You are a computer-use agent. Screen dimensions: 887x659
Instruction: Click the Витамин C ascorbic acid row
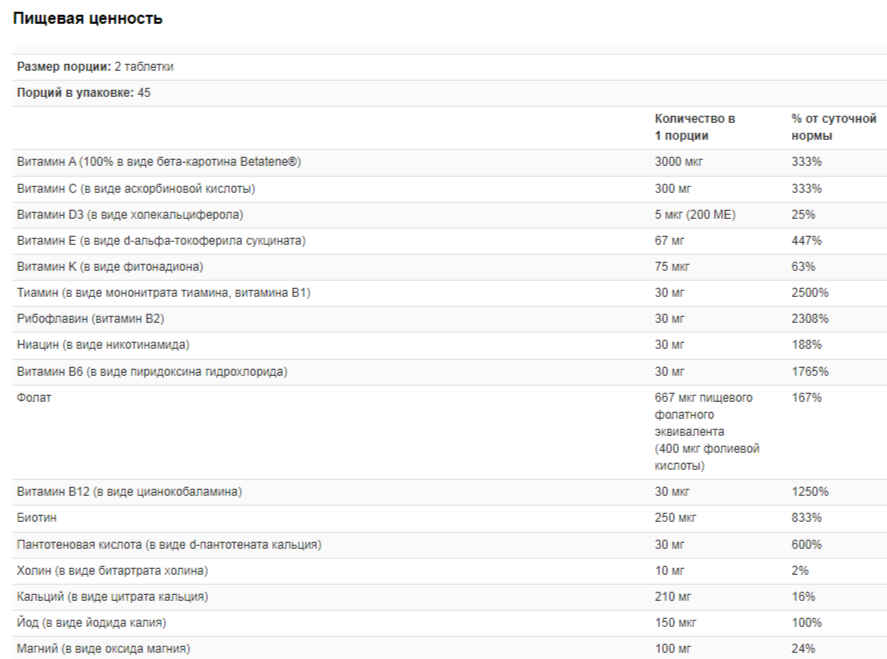(x=450, y=189)
